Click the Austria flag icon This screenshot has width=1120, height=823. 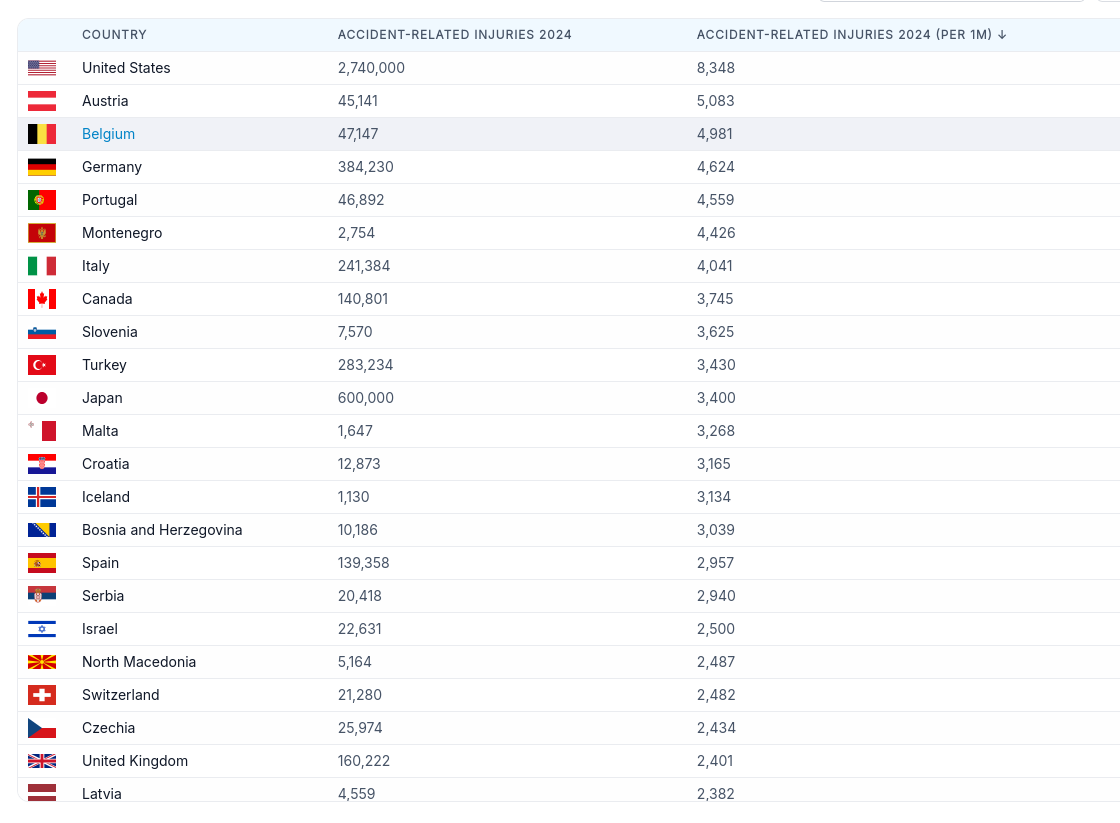[x=41, y=101]
